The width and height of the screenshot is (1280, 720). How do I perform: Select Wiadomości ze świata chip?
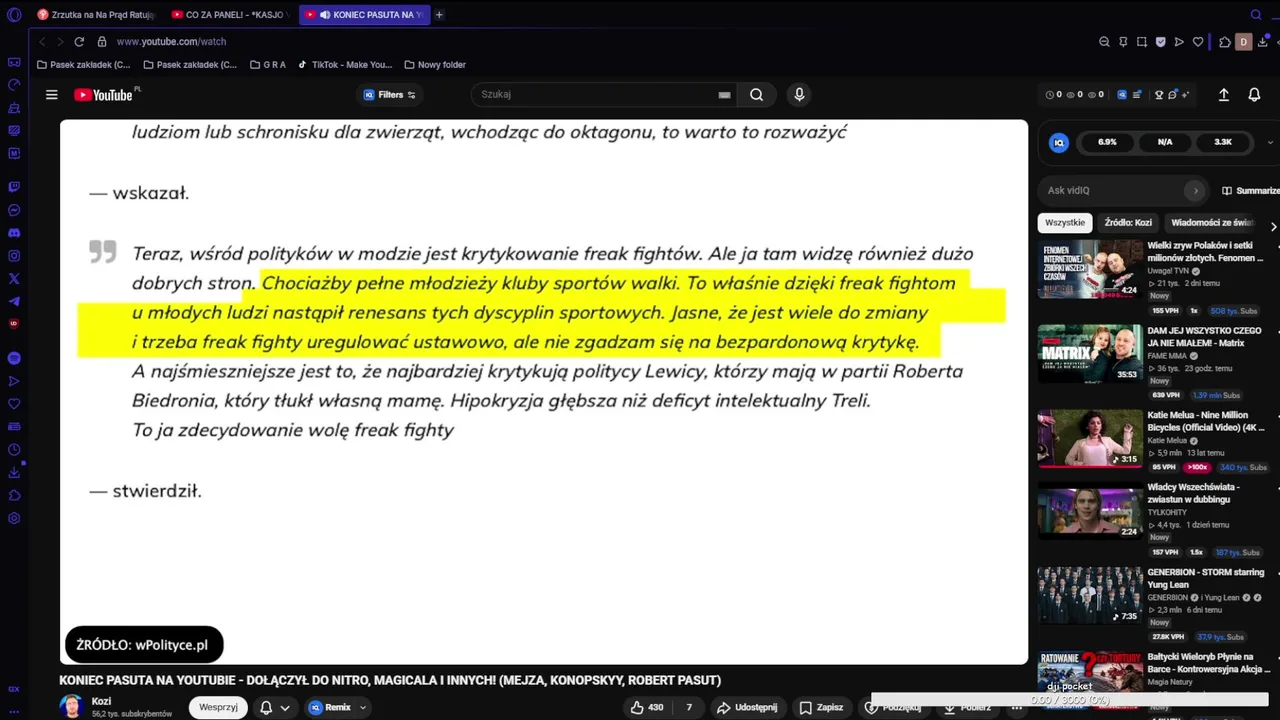point(1212,223)
